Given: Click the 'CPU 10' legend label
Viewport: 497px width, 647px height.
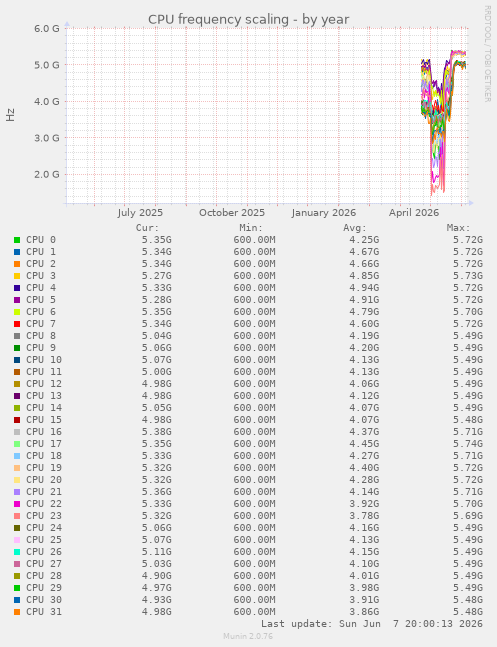Looking at the screenshot, I should tap(44, 359).
